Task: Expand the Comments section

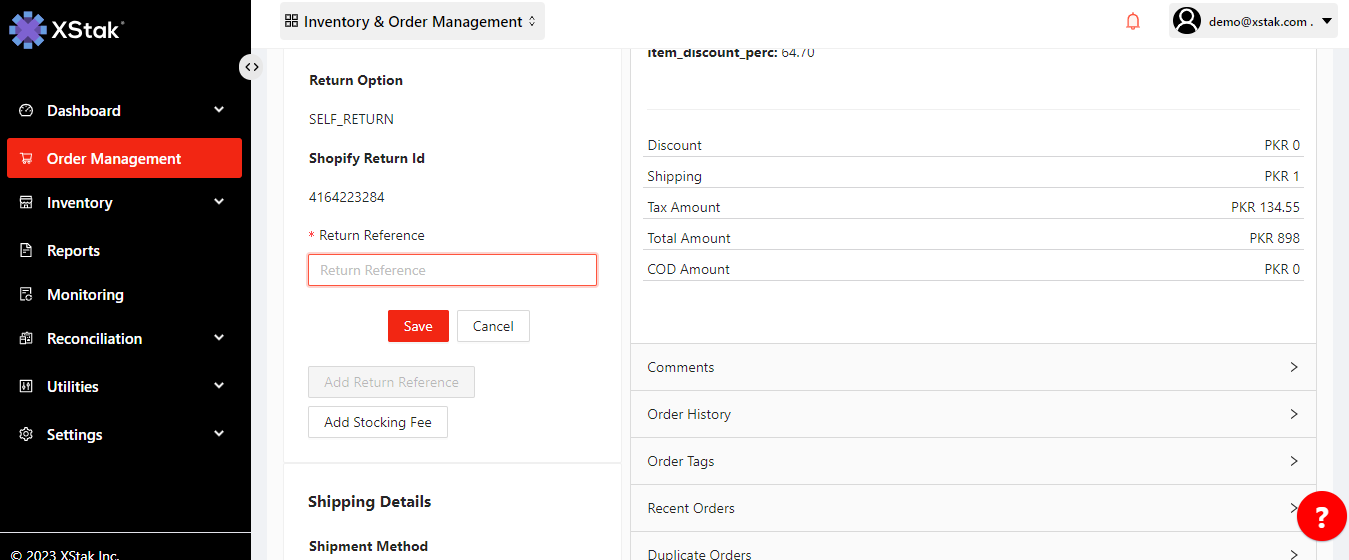Action: click(x=973, y=367)
